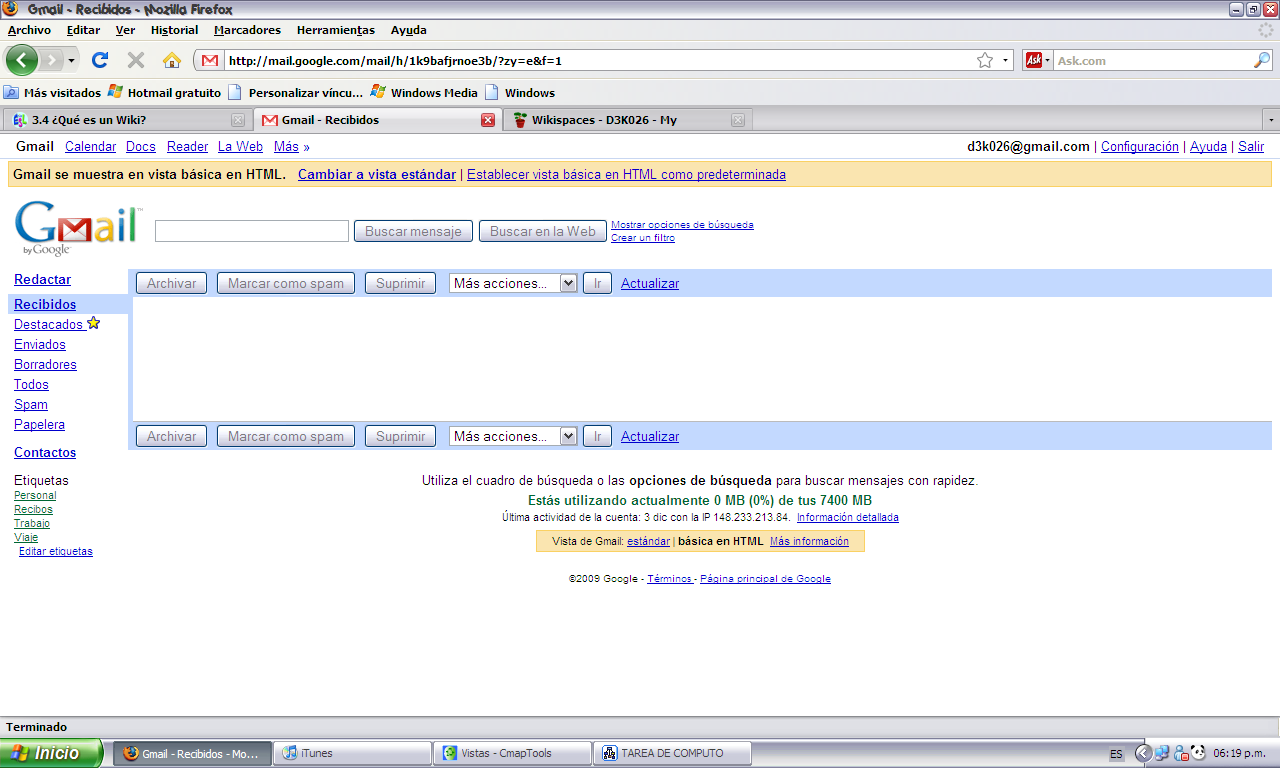
Task: Go to the home page icon
Action: tap(172, 60)
